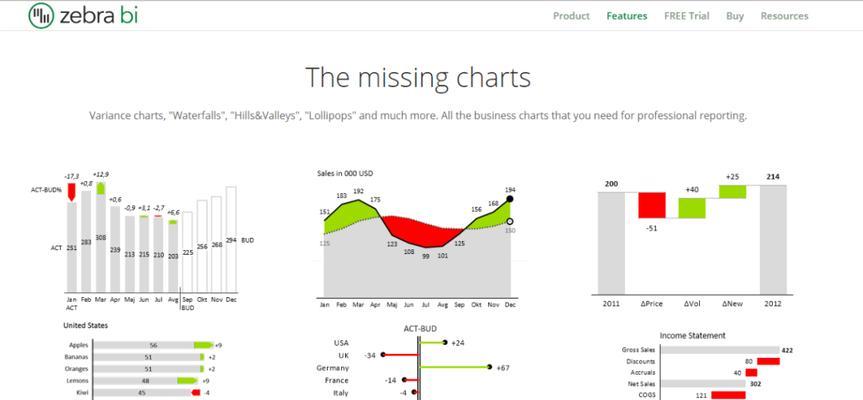Click the USA +24 lollipop marker
Image resolution: width=863 pixels, height=400 pixels.
[445, 343]
